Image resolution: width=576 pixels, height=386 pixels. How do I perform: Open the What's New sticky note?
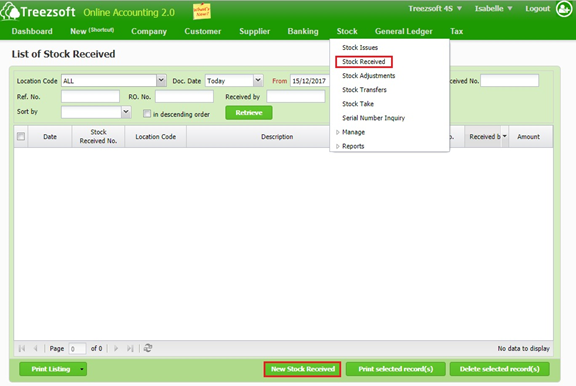(x=202, y=11)
